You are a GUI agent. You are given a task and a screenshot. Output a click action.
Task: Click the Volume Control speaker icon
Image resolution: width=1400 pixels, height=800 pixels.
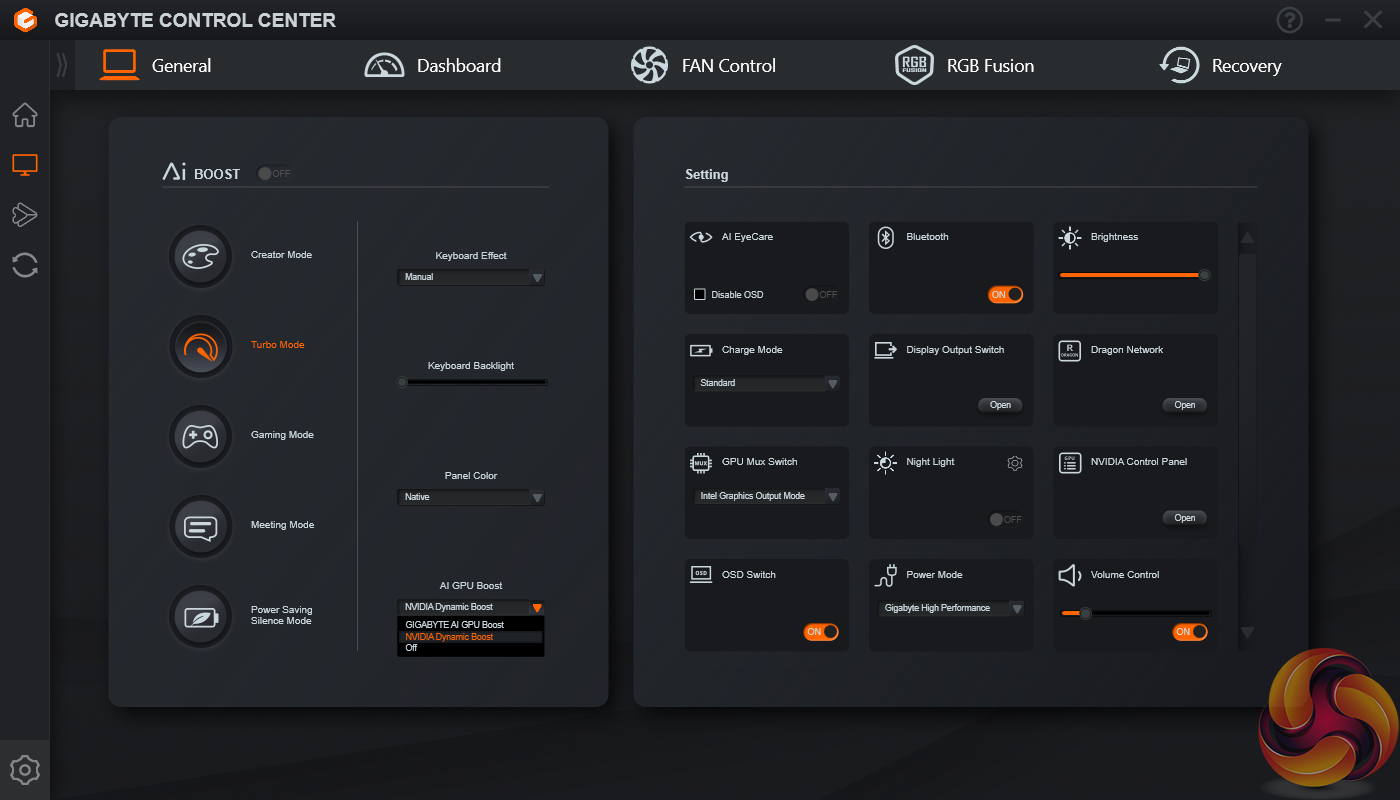1071,576
